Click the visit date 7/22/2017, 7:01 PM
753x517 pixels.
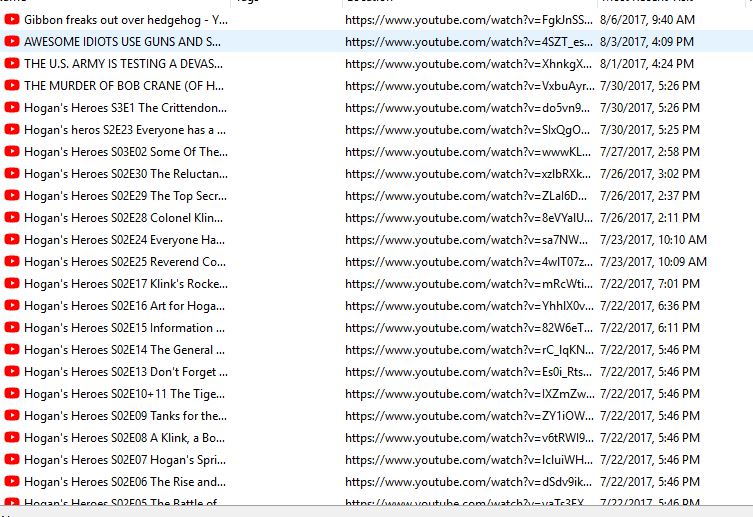click(650, 284)
